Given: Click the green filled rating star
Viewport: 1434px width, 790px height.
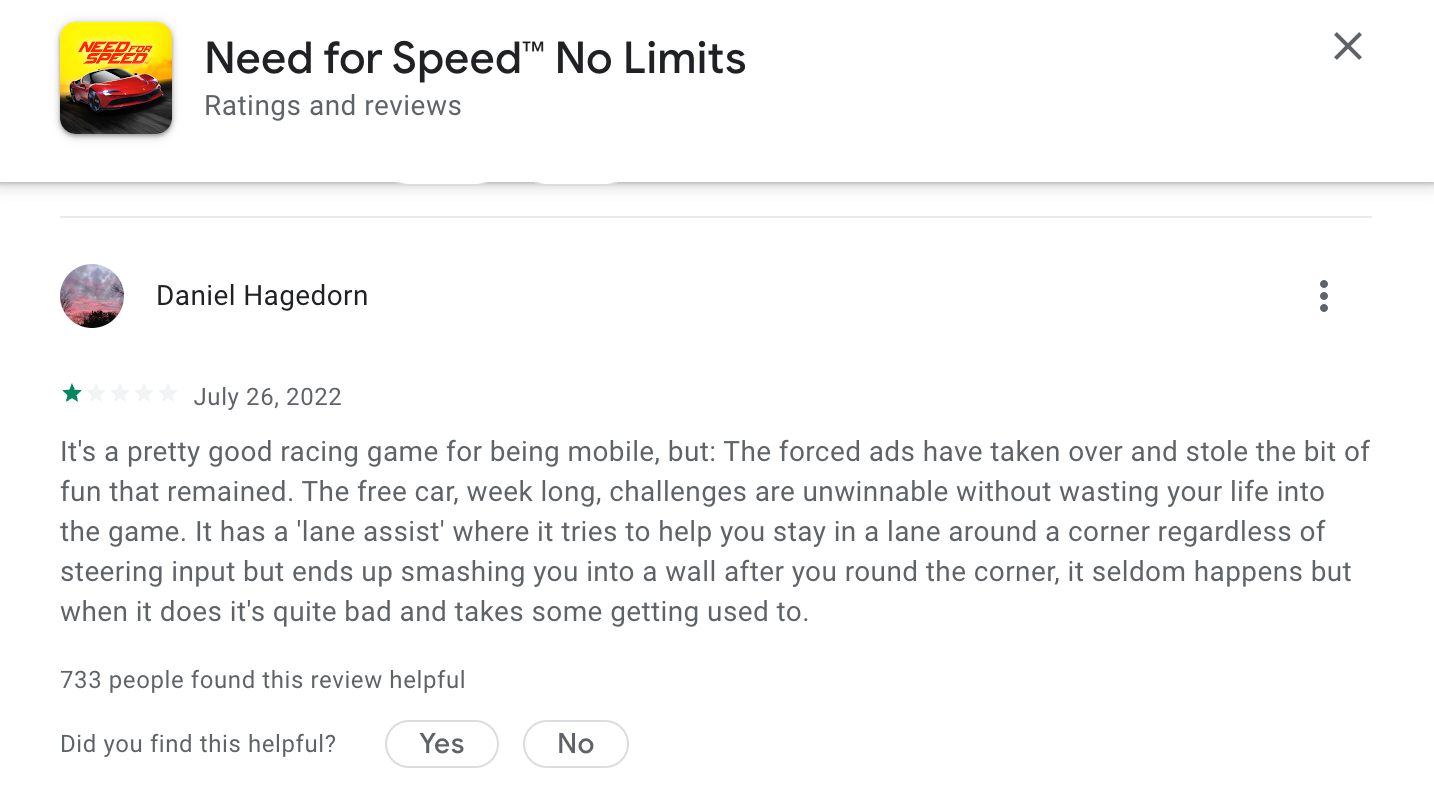Looking at the screenshot, I should (x=72, y=394).
